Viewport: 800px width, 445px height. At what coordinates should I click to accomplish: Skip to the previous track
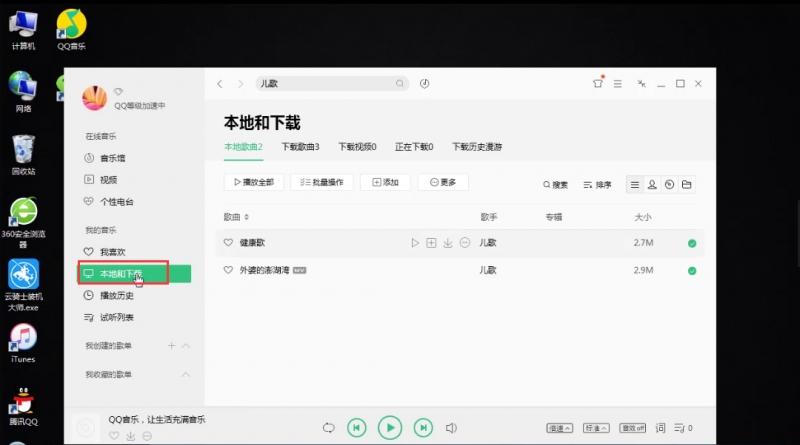357,428
